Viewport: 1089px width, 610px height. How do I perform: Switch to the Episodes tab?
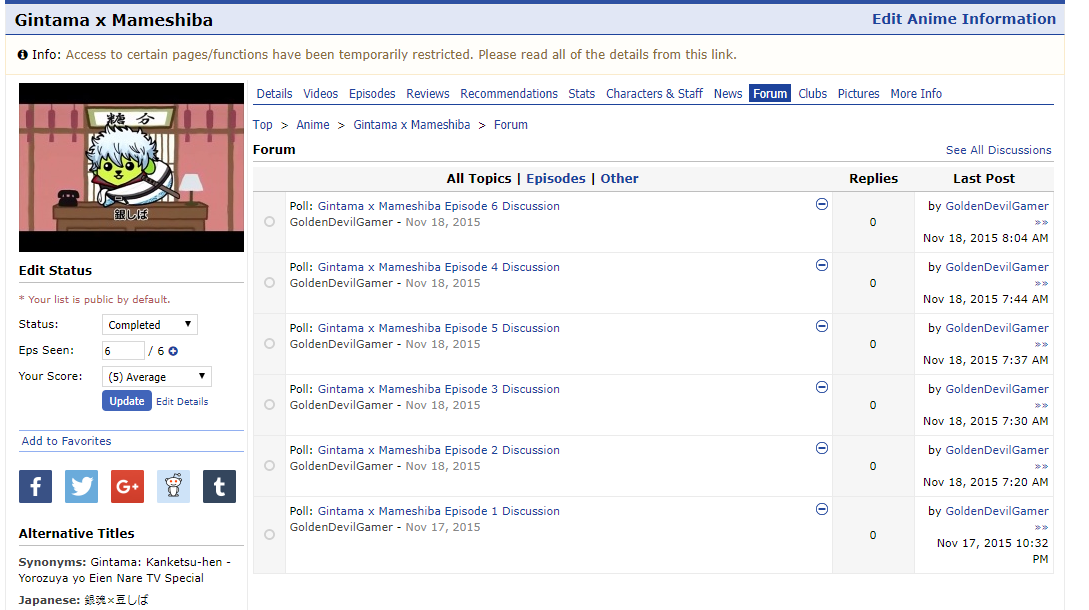372,94
